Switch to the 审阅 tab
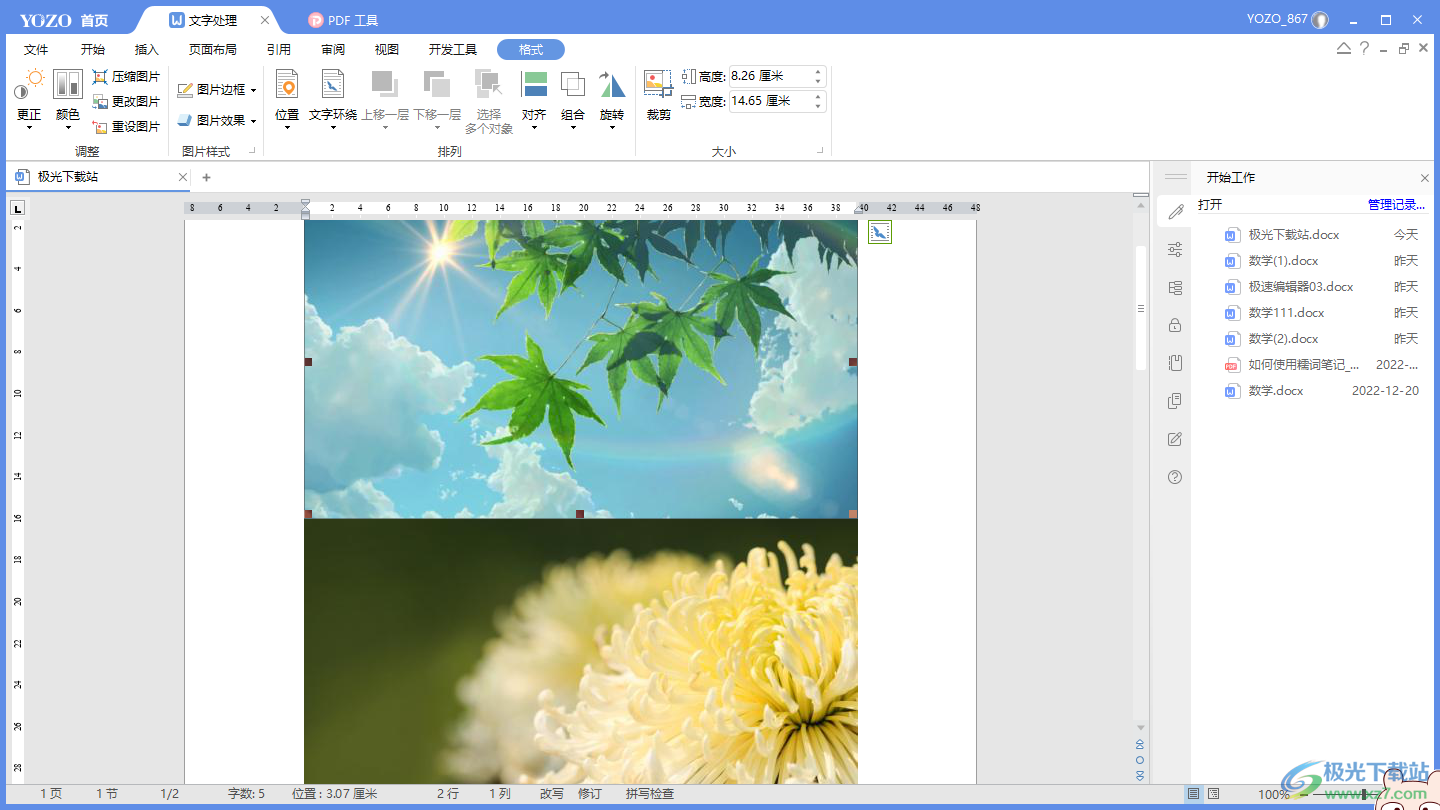Viewport: 1440px width, 810px height. (333, 49)
